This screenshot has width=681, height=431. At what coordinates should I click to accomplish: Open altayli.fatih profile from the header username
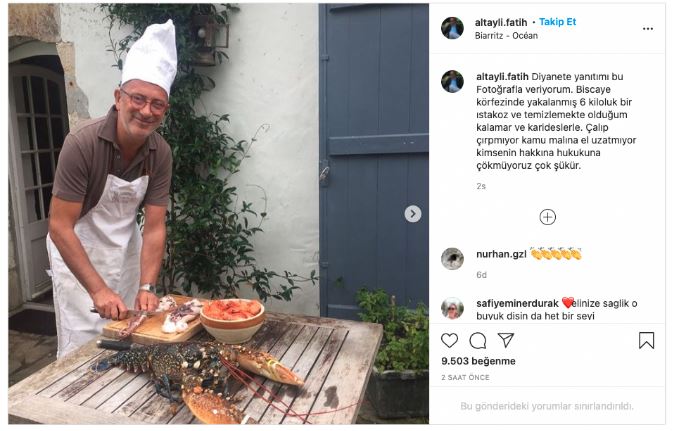[501, 22]
